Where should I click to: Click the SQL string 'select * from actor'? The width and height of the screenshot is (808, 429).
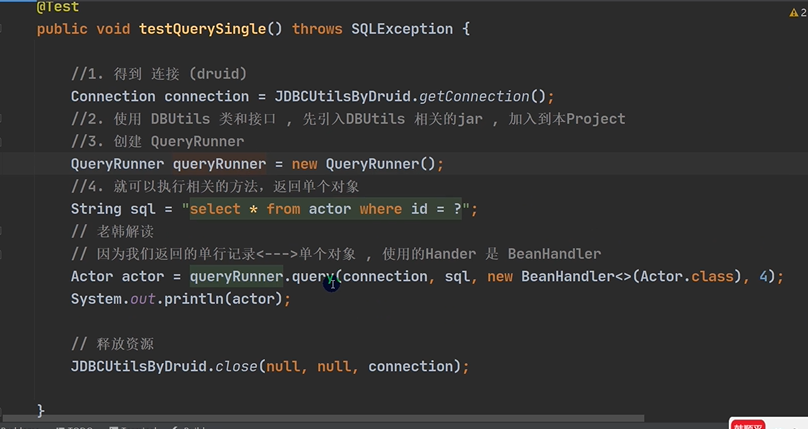(x=326, y=209)
